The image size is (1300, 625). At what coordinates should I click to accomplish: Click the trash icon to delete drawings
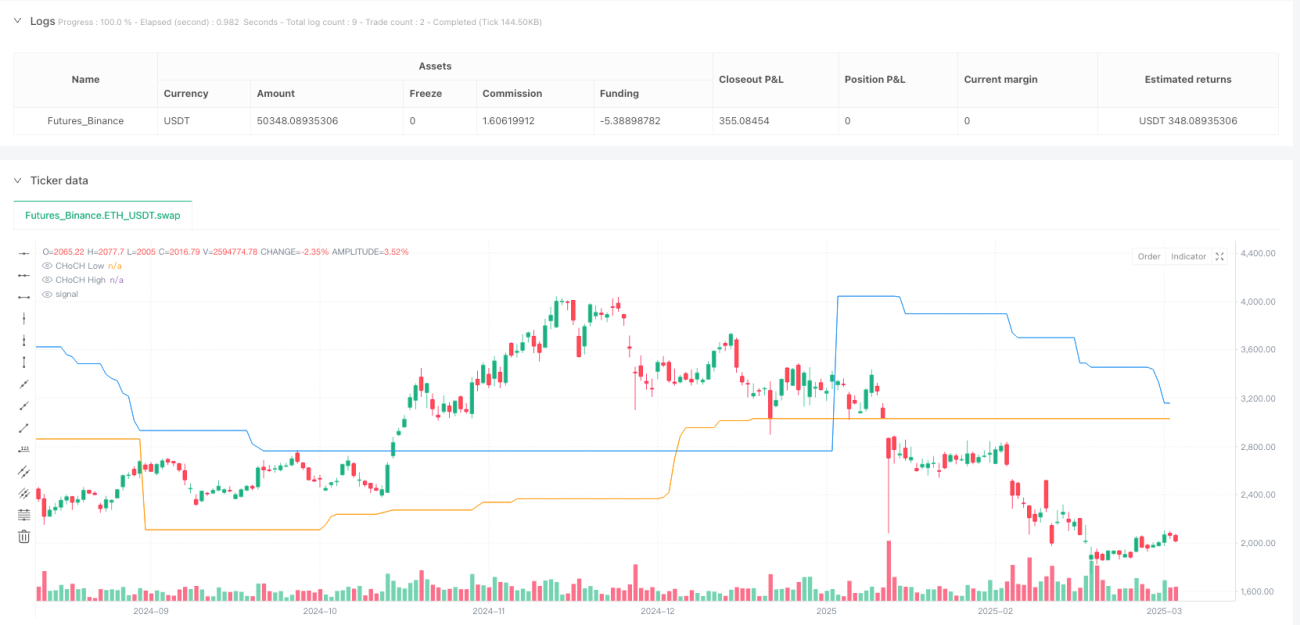point(25,537)
